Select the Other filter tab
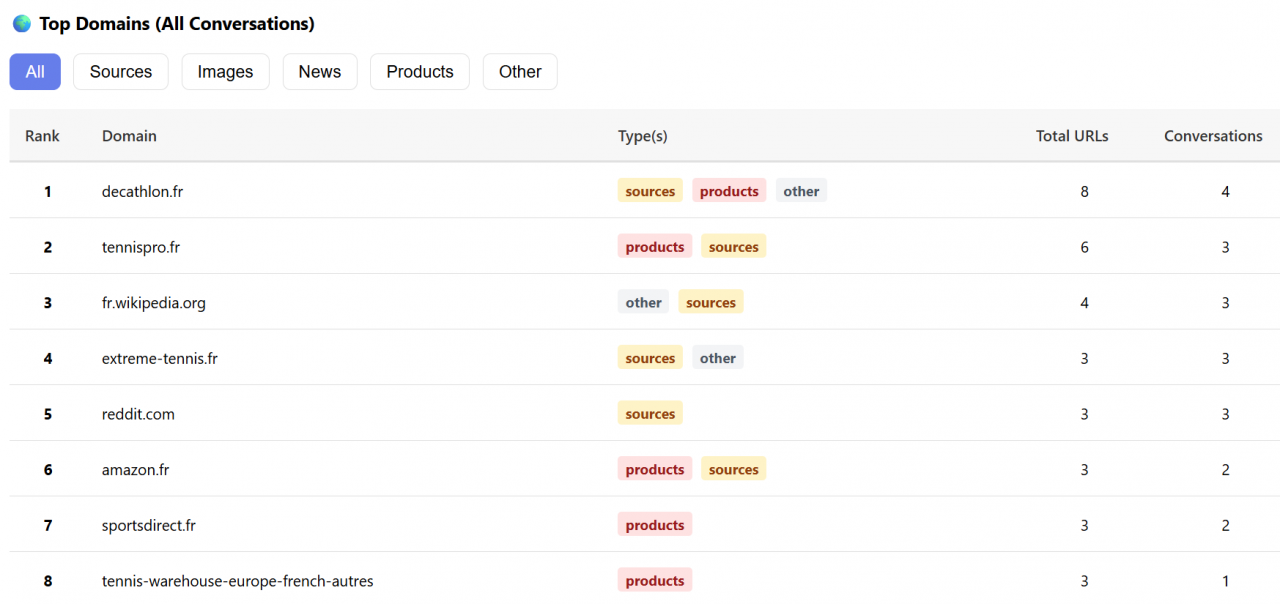 click(520, 72)
